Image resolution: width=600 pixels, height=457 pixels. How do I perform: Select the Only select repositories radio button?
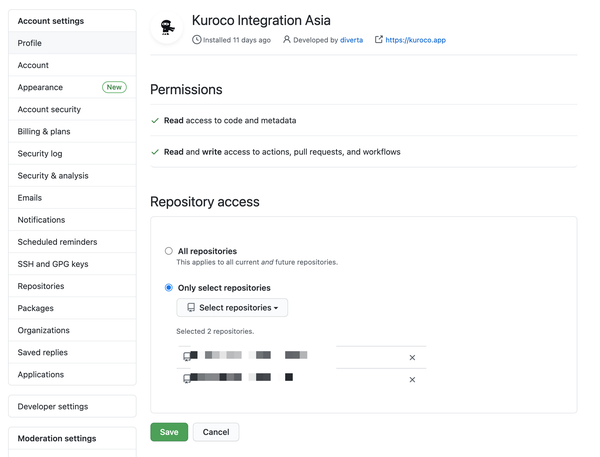pyautogui.click(x=169, y=287)
